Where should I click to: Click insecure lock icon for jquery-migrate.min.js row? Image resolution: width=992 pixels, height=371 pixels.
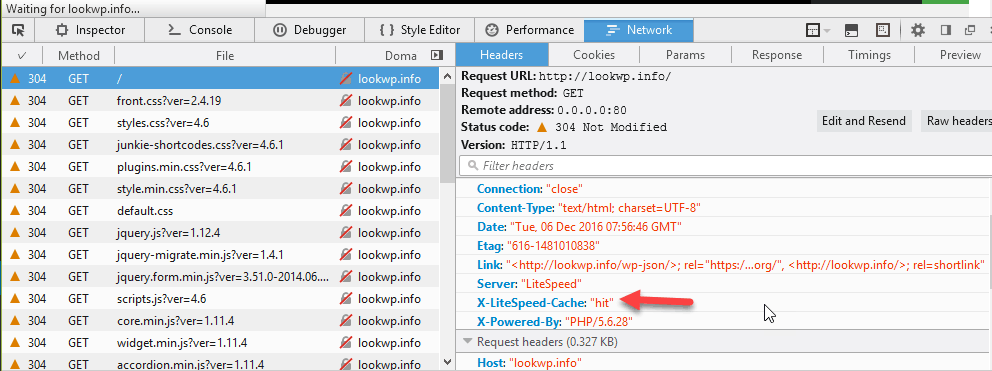345,255
